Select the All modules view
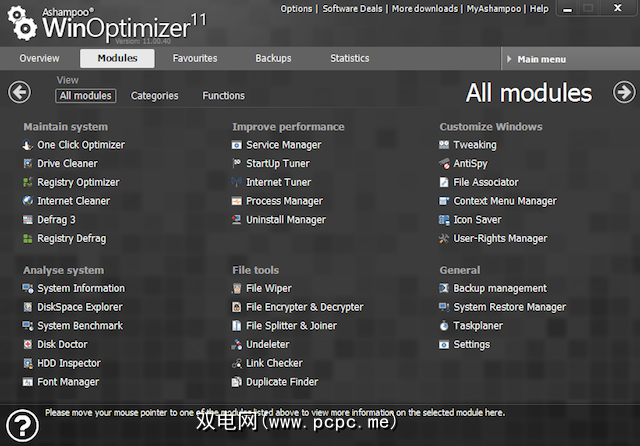 point(86,96)
